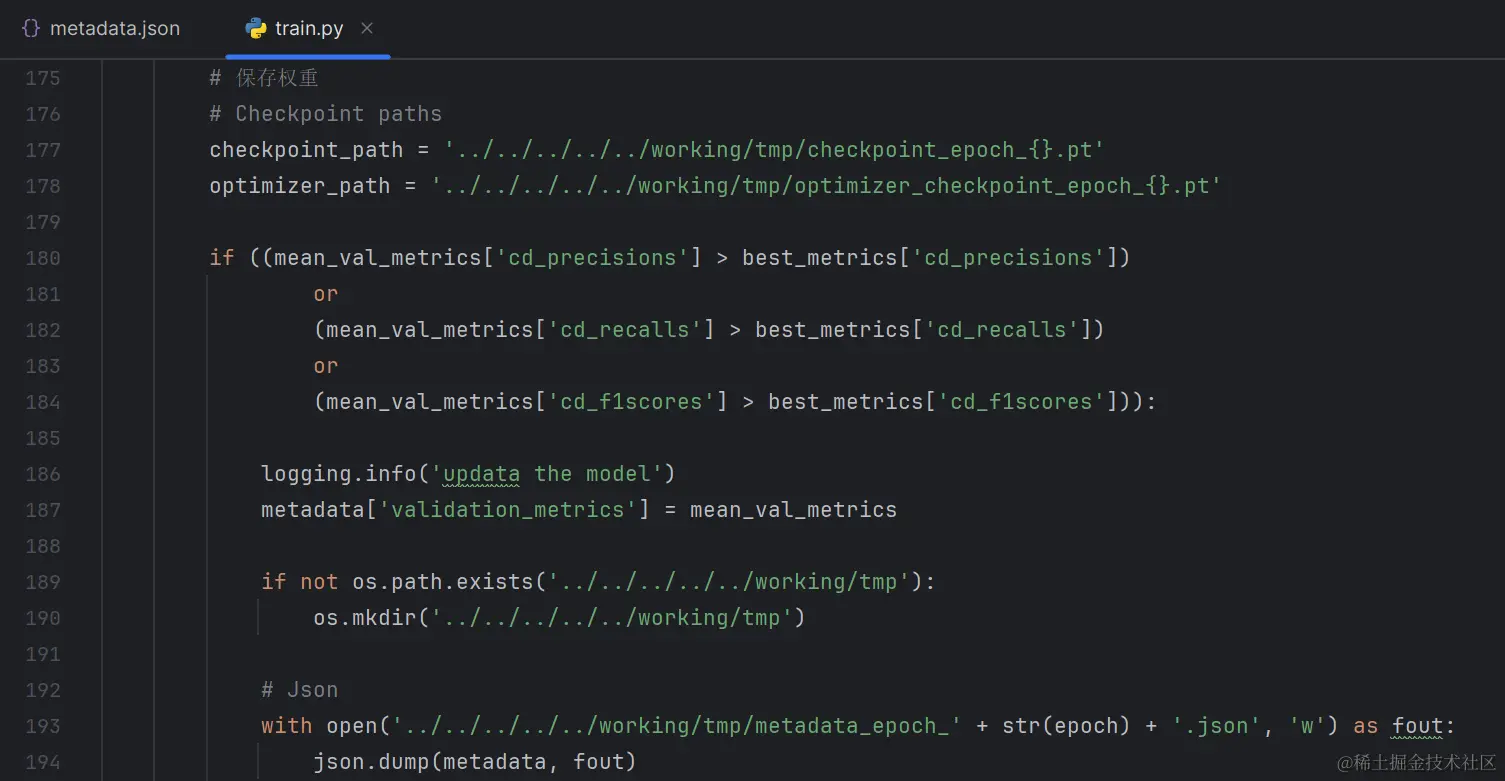This screenshot has height=781, width=1505.
Task: Click the Python logo icon on train.py tab
Action: coord(256,29)
